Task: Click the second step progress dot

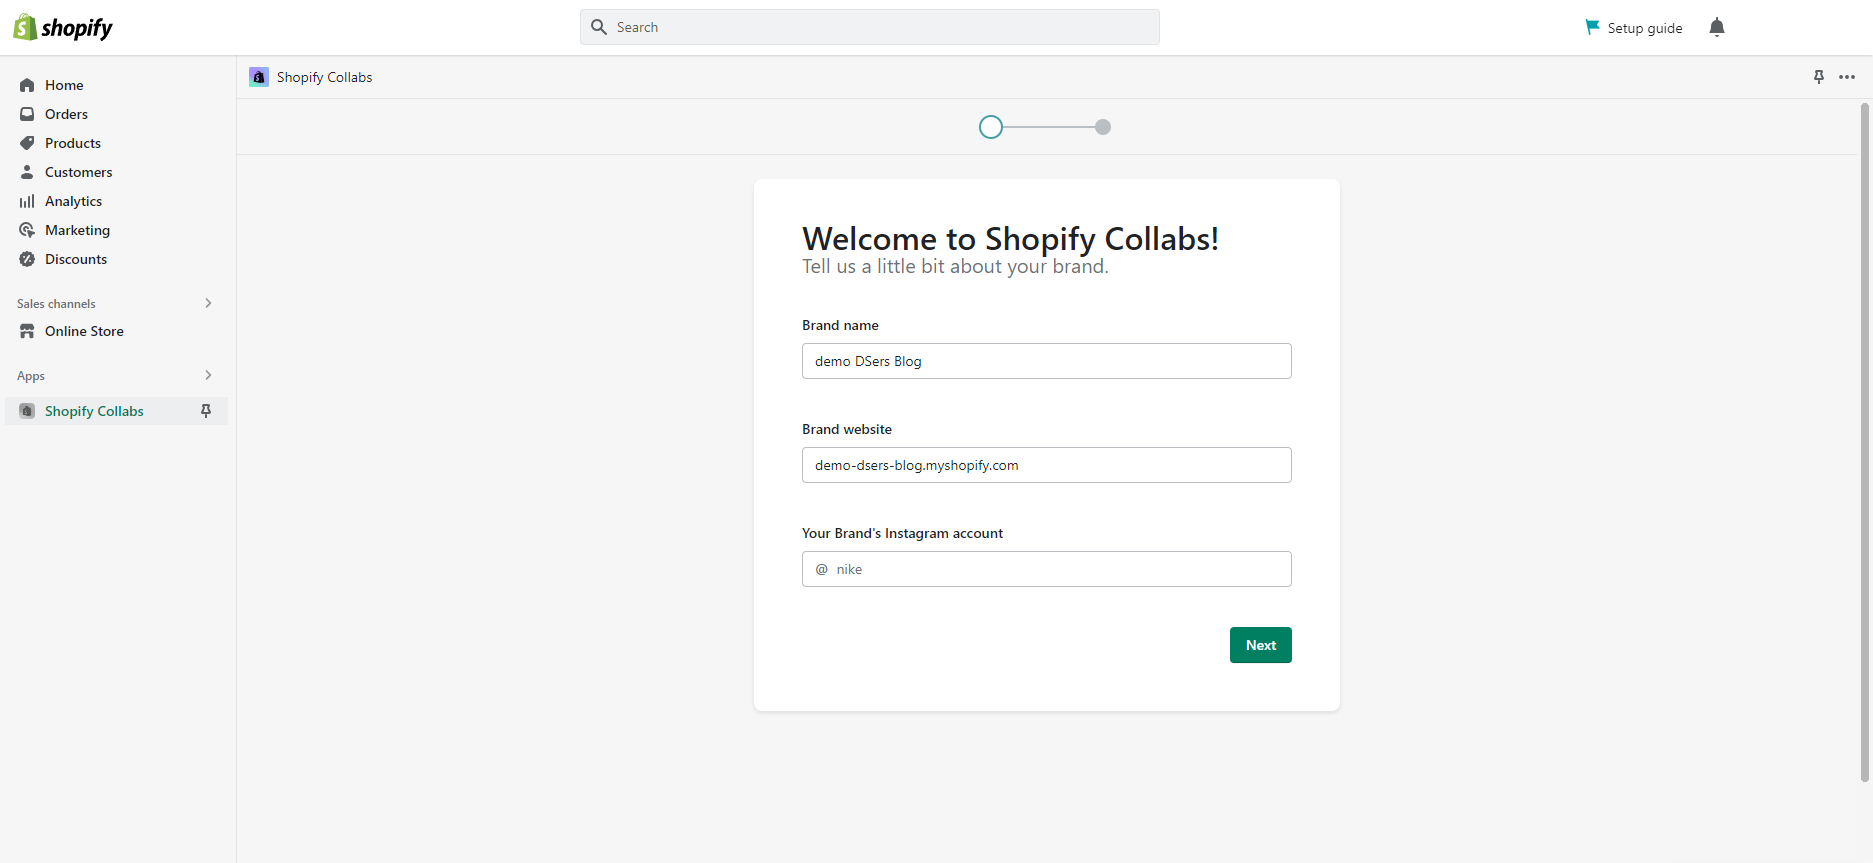Action: click(x=1103, y=127)
